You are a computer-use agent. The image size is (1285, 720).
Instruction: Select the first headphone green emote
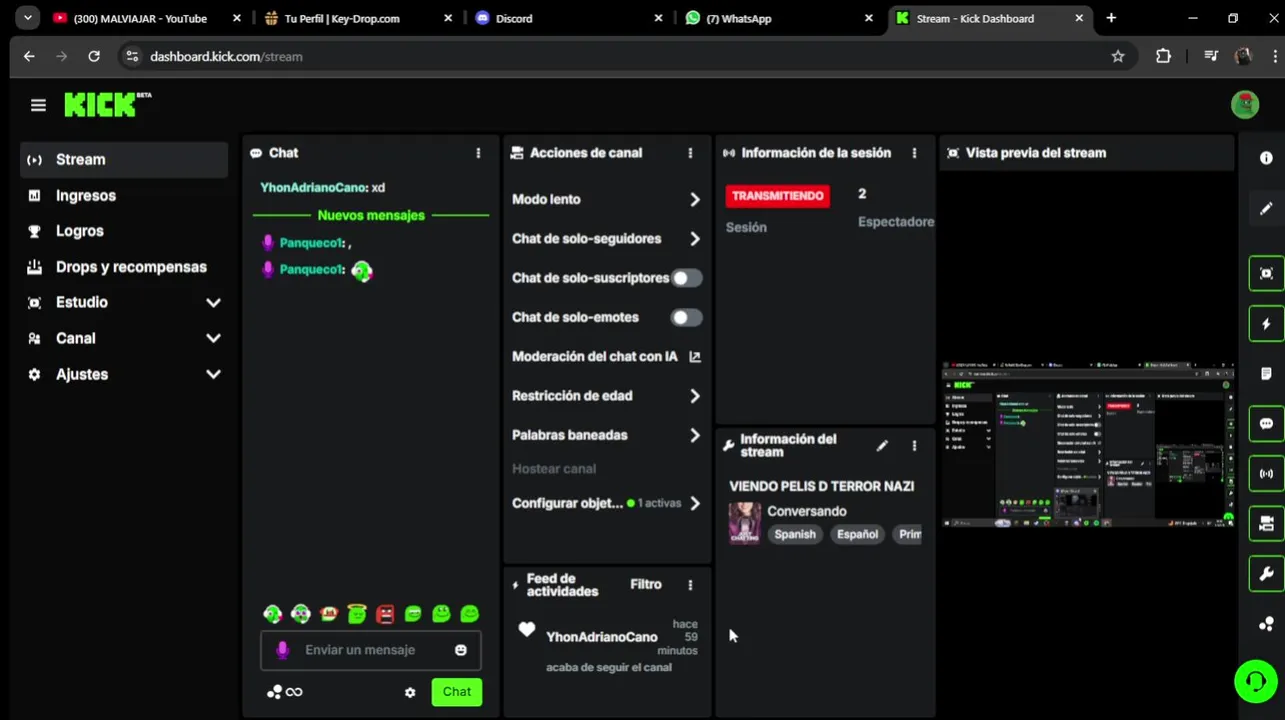[x=273, y=614]
